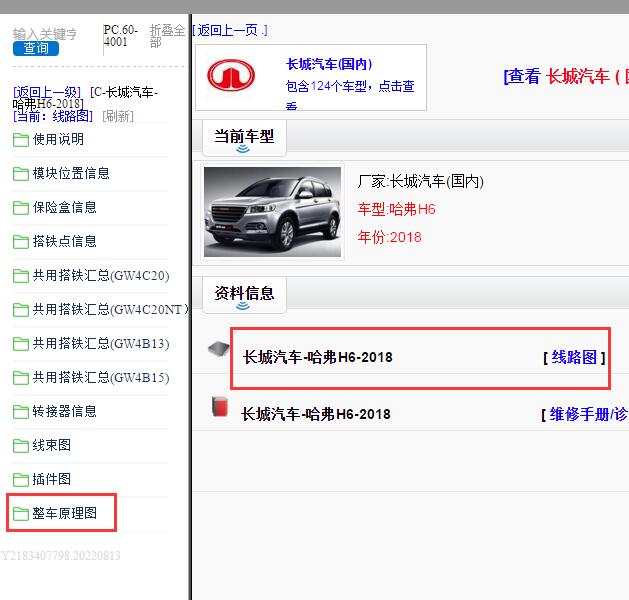Select the 整车原理图 tree item label
Image resolution: width=629 pixels, height=600 pixels.
[x=65, y=513]
